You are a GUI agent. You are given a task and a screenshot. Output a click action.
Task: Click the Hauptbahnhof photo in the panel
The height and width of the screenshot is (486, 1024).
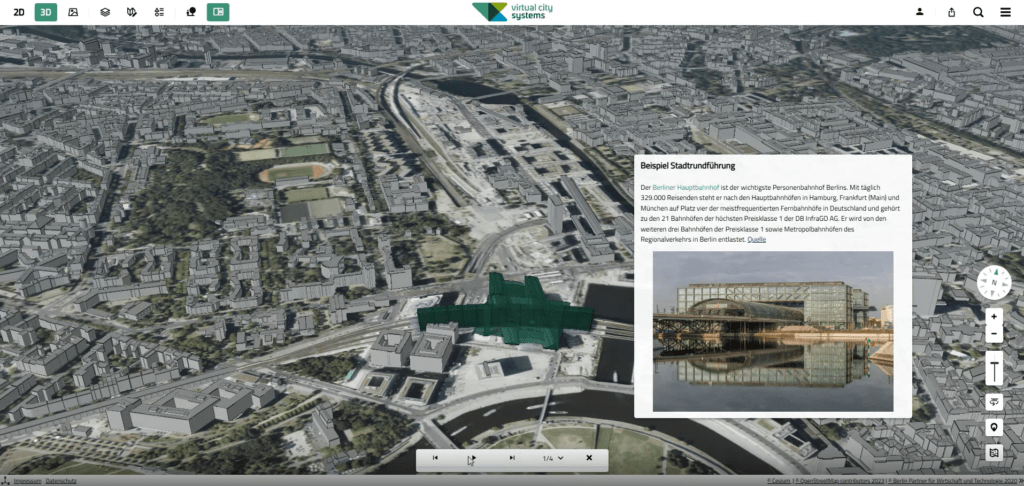(773, 331)
